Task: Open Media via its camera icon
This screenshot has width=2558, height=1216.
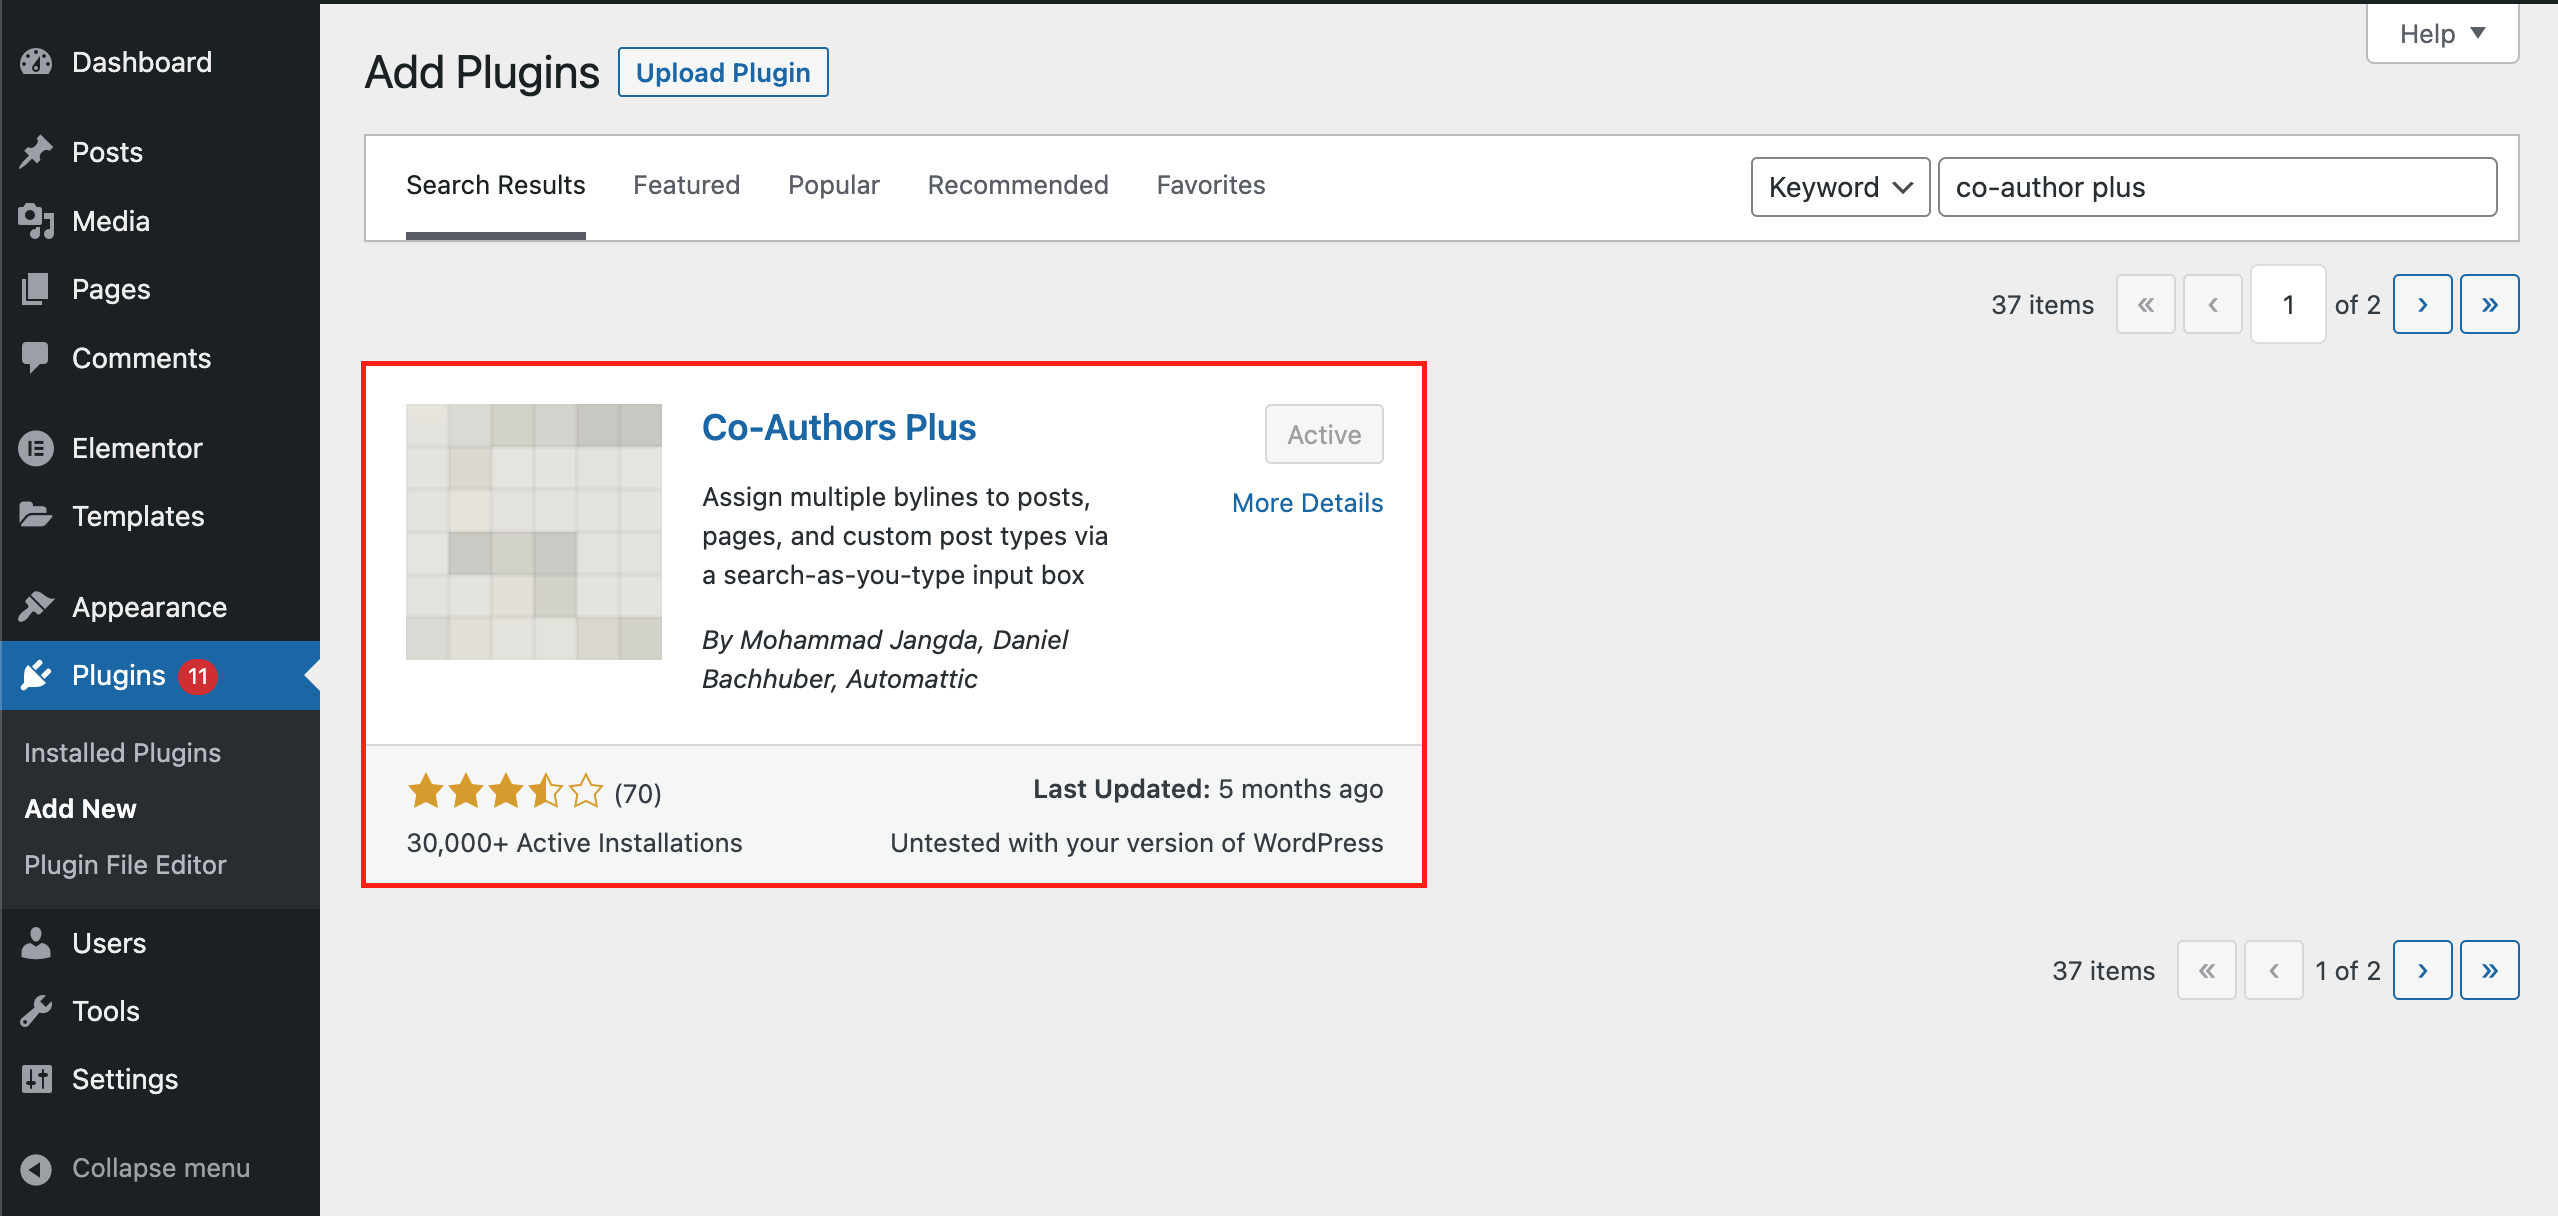Action: [36, 221]
